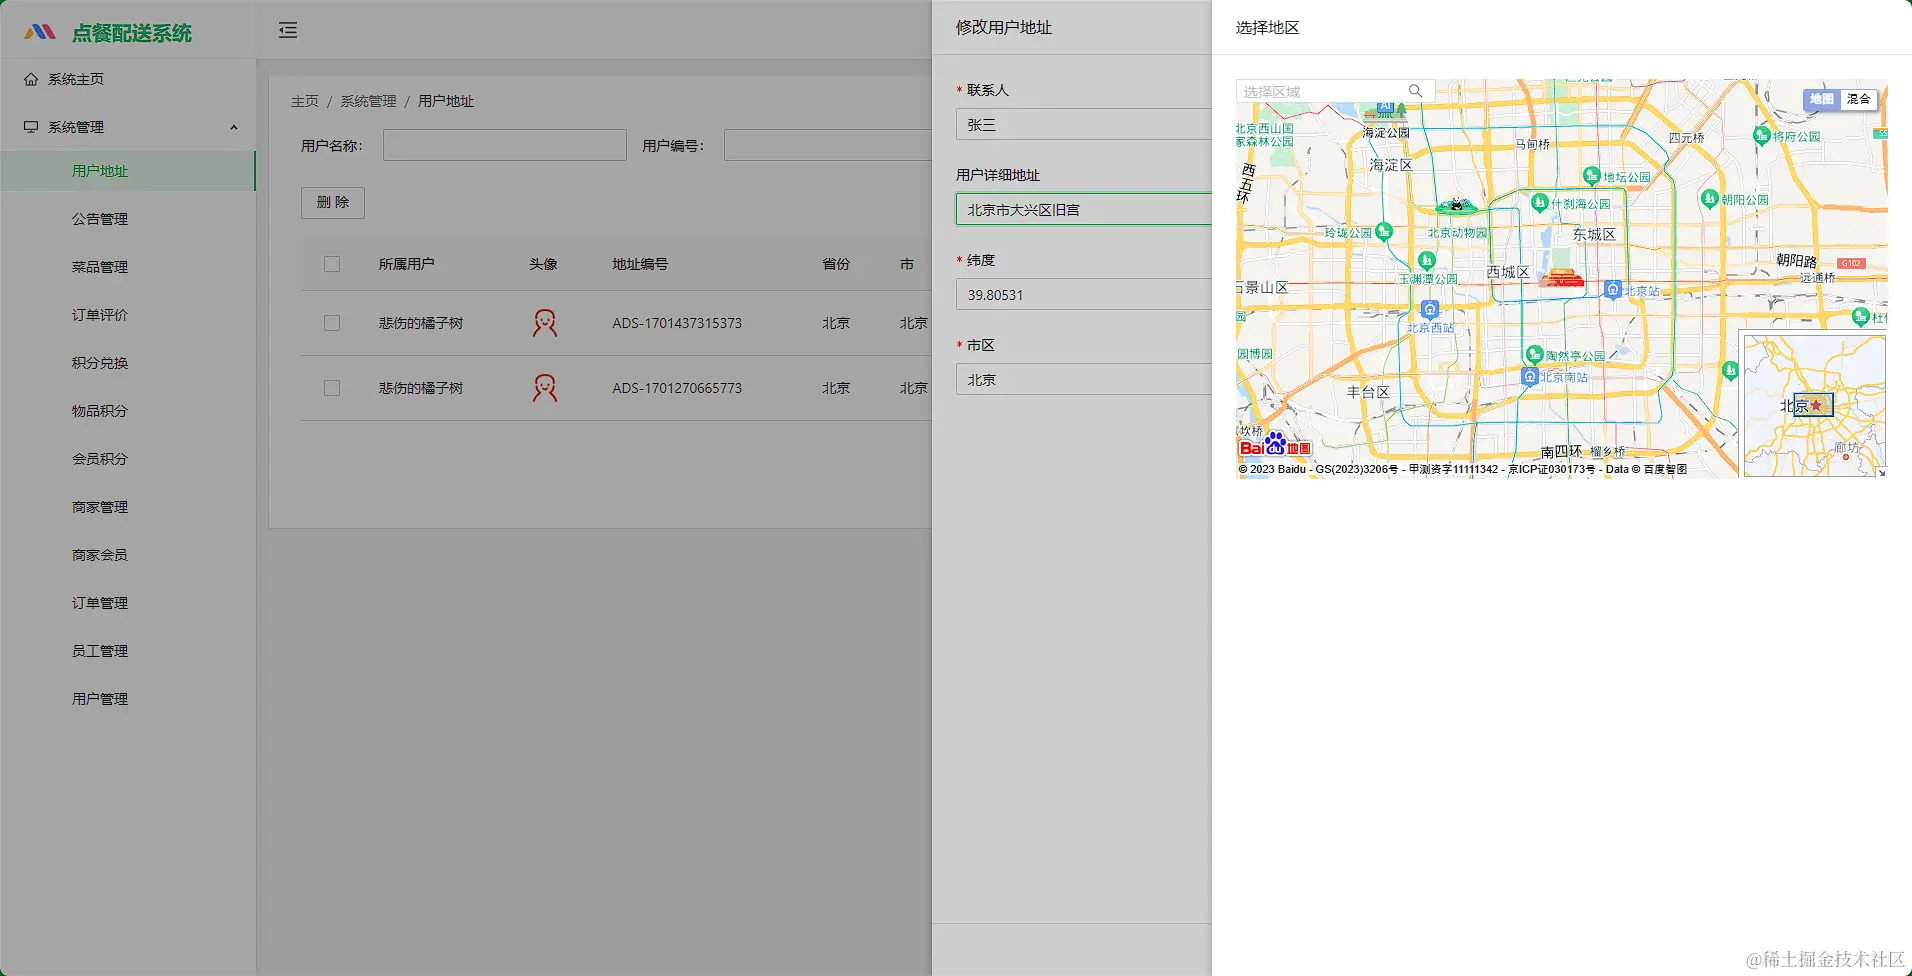Toggle the select-all checkbox in table header
Image resolution: width=1912 pixels, height=976 pixels.
332,264
